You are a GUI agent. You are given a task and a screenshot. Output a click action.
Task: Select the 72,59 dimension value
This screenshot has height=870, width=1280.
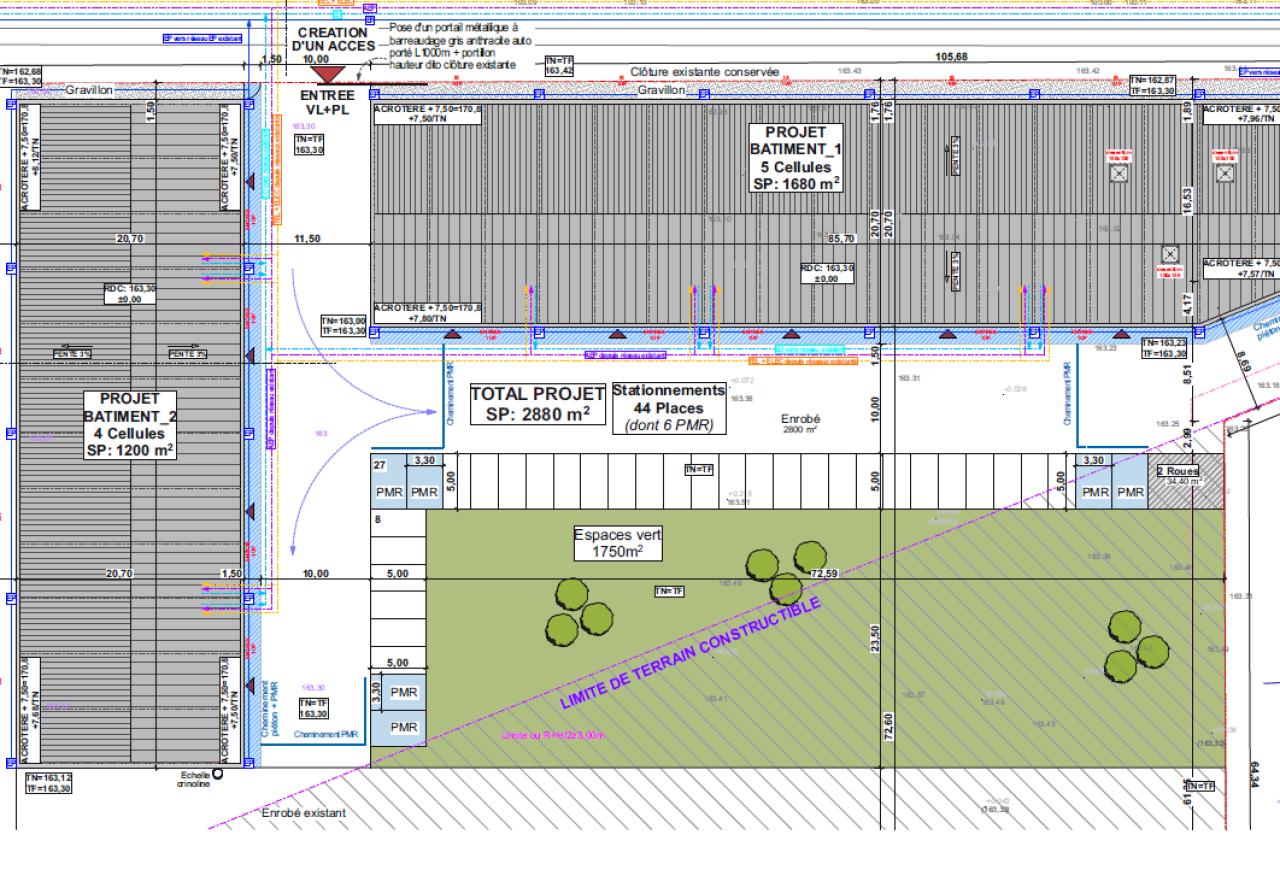(824, 573)
